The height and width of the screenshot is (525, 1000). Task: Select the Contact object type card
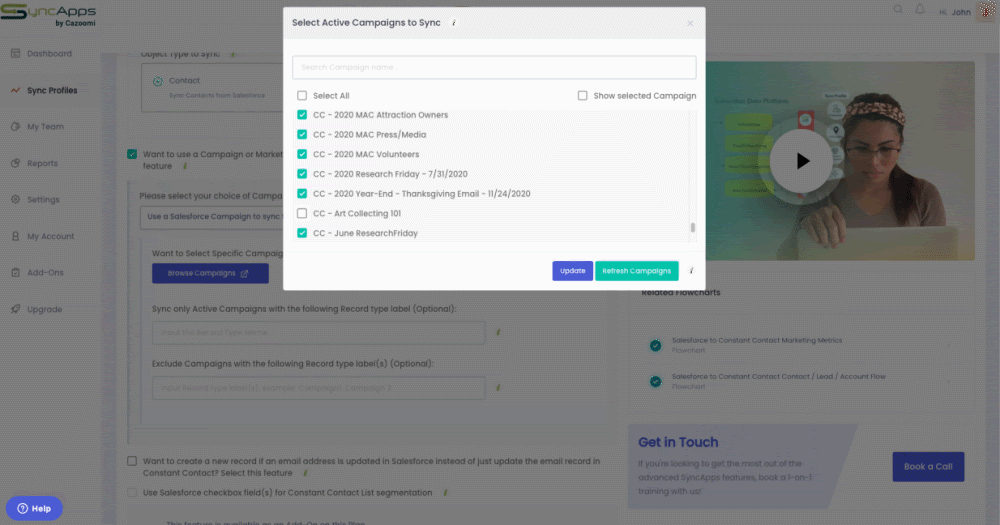(x=212, y=87)
